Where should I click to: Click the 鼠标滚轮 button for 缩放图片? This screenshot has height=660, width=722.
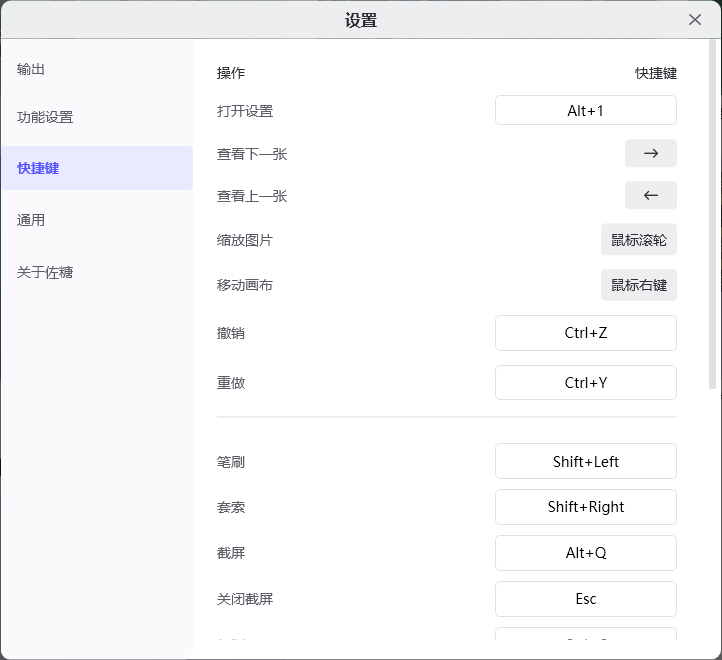(x=638, y=240)
